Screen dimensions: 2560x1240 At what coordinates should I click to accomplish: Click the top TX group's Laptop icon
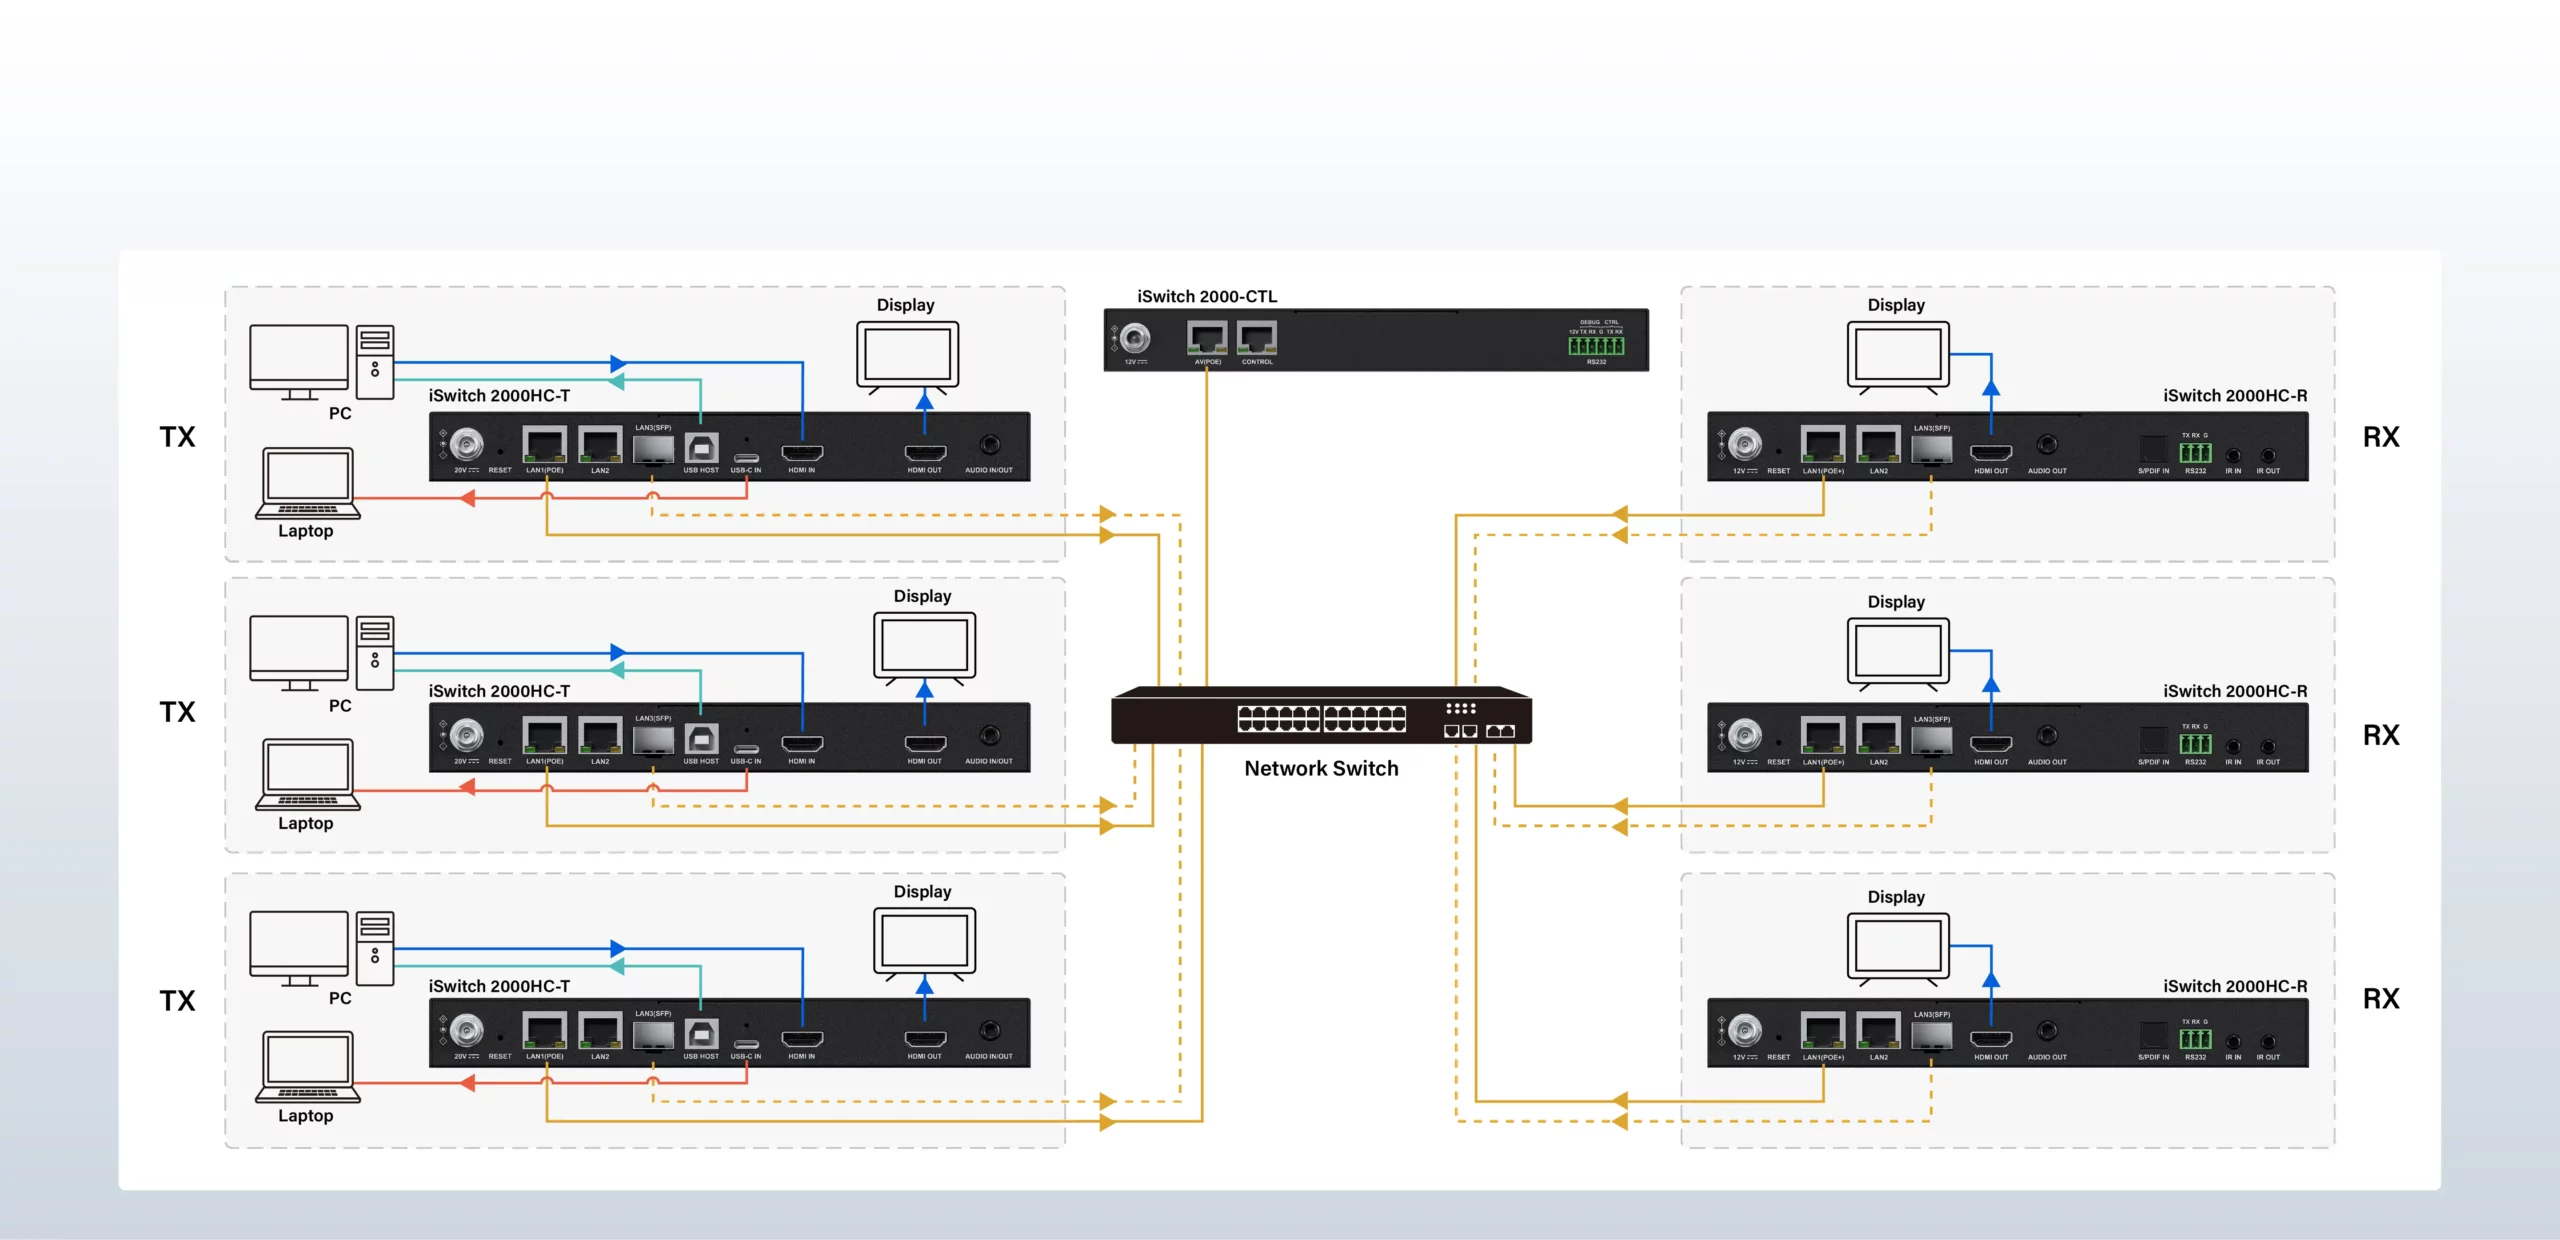(x=308, y=483)
